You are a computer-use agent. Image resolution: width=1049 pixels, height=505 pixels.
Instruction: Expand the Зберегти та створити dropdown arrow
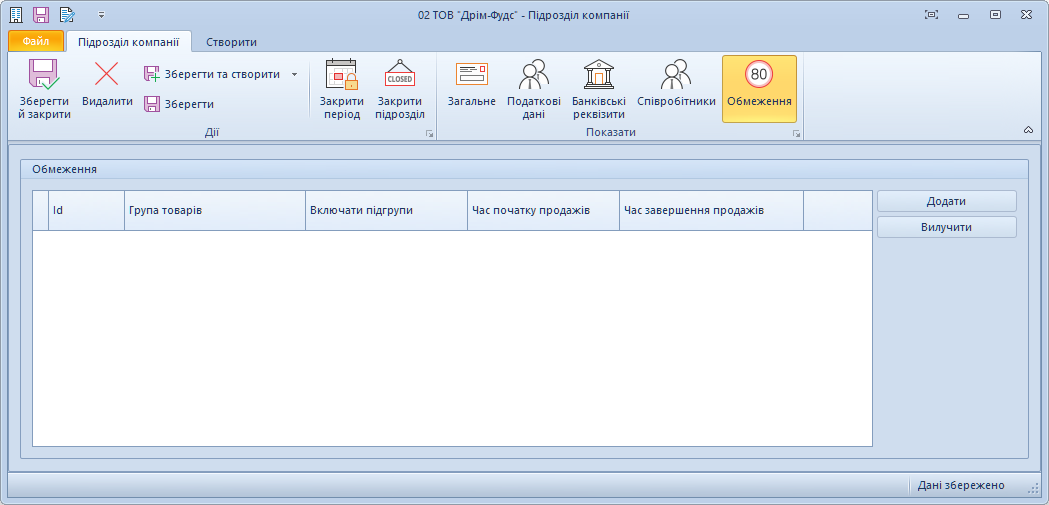(x=294, y=74)
